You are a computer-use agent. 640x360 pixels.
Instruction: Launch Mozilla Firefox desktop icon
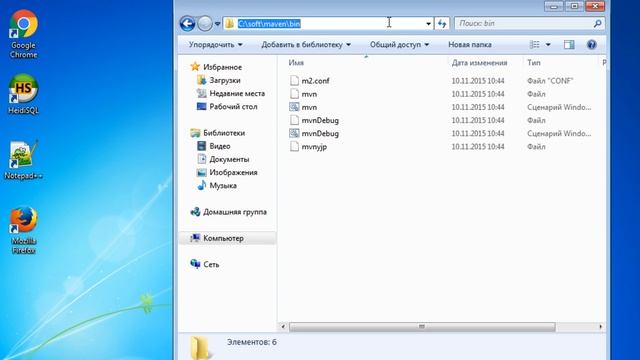click(x=23, y=231)
